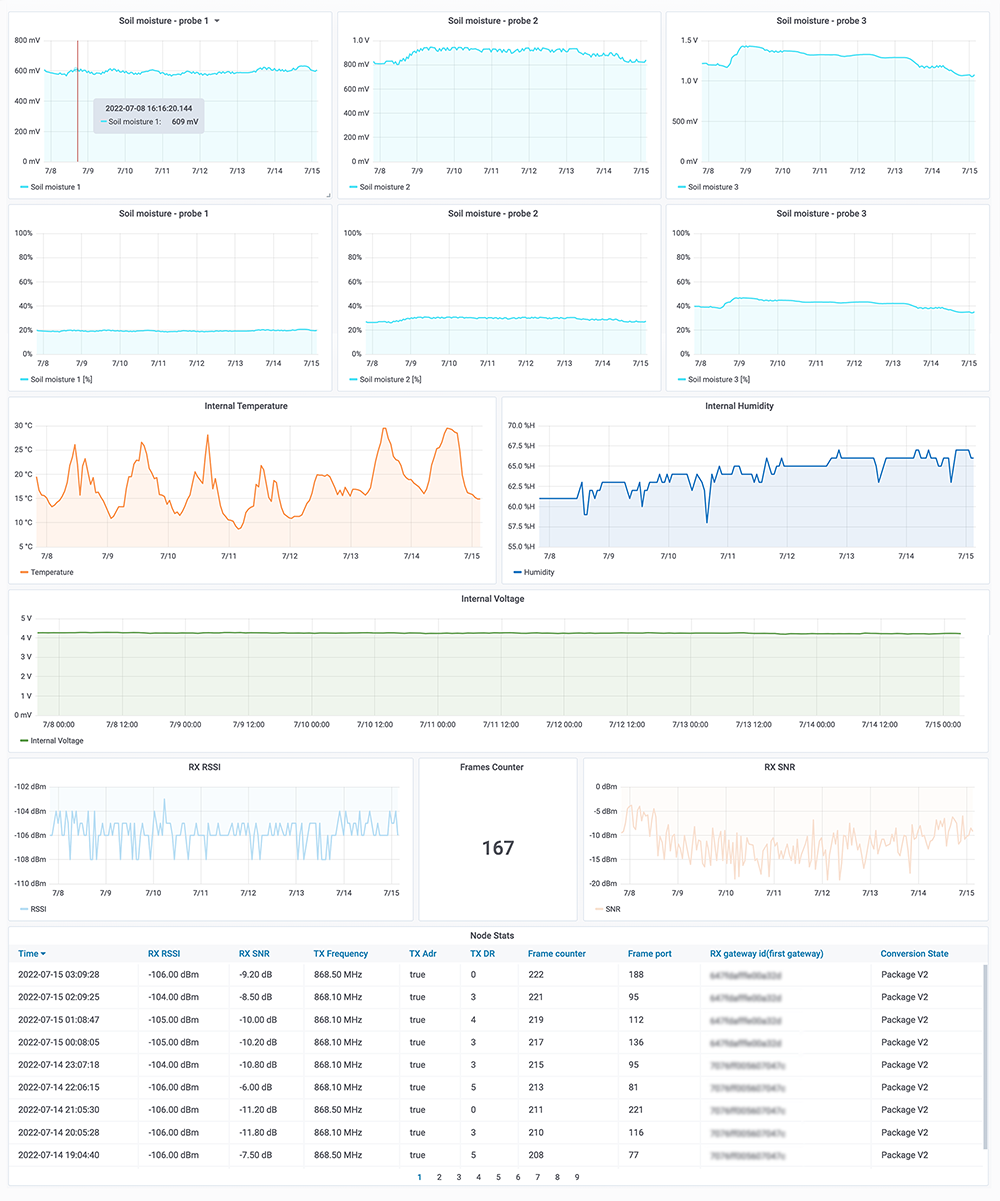Go to Node Stats table page 2
This screenshot has height=1201, width=1000.
tap(439, 1177)
